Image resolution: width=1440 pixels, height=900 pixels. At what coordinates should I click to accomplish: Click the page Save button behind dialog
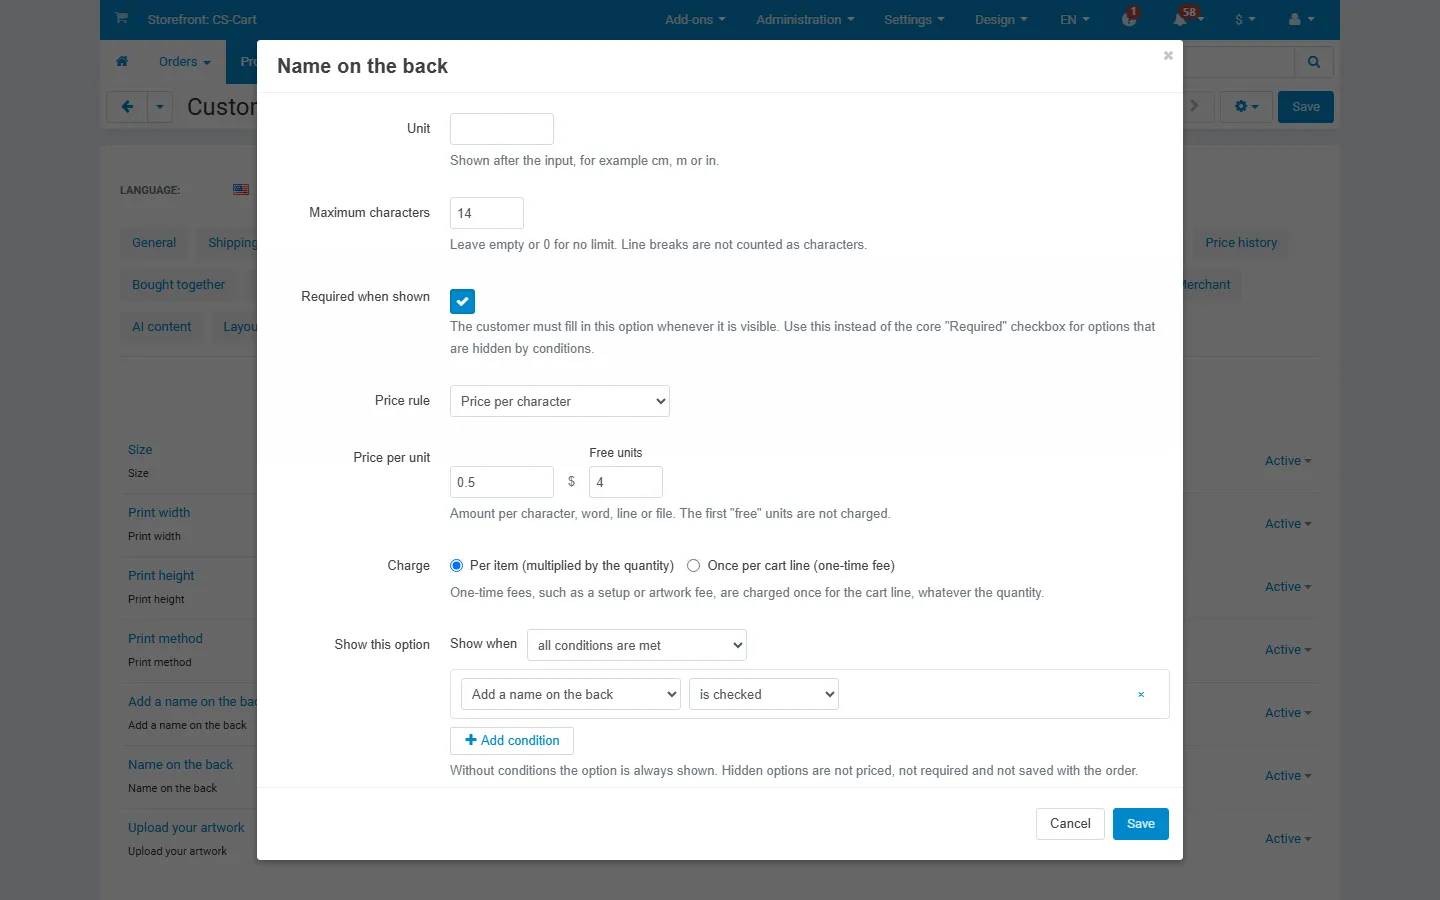(x=1306, y=107)
